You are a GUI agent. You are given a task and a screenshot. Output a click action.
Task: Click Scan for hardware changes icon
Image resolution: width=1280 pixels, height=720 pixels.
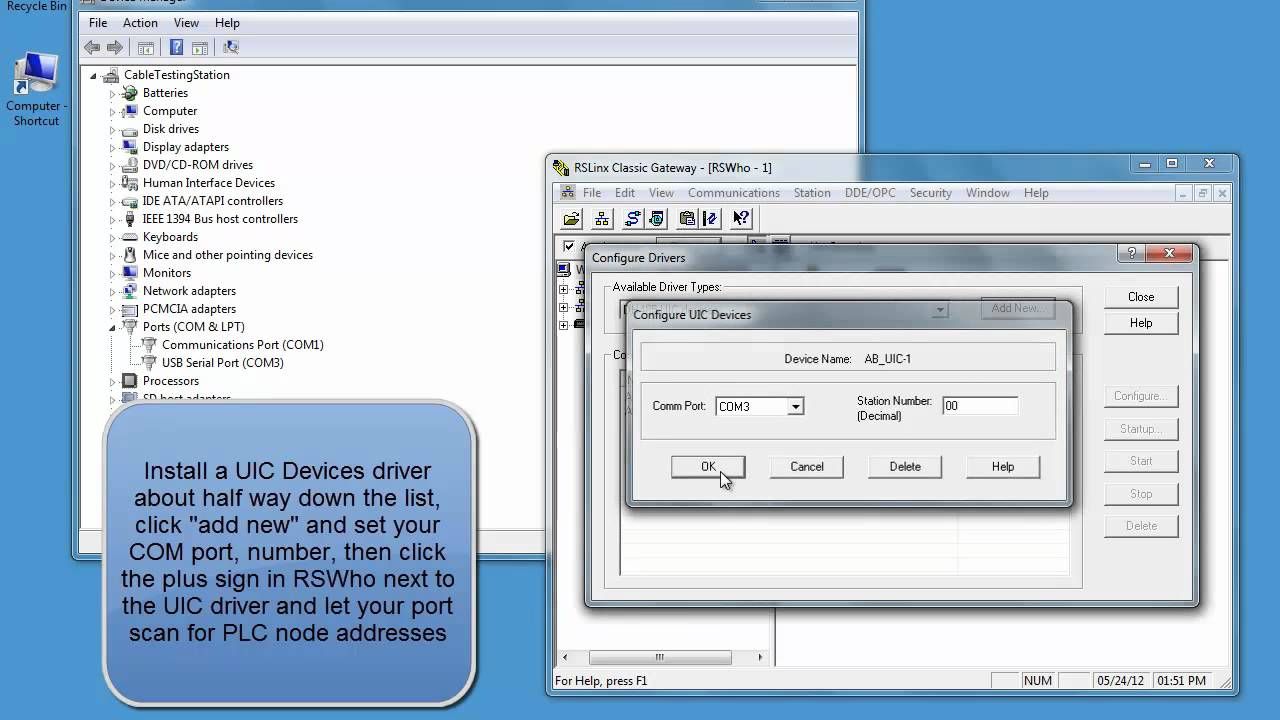[x=231, y=47]
